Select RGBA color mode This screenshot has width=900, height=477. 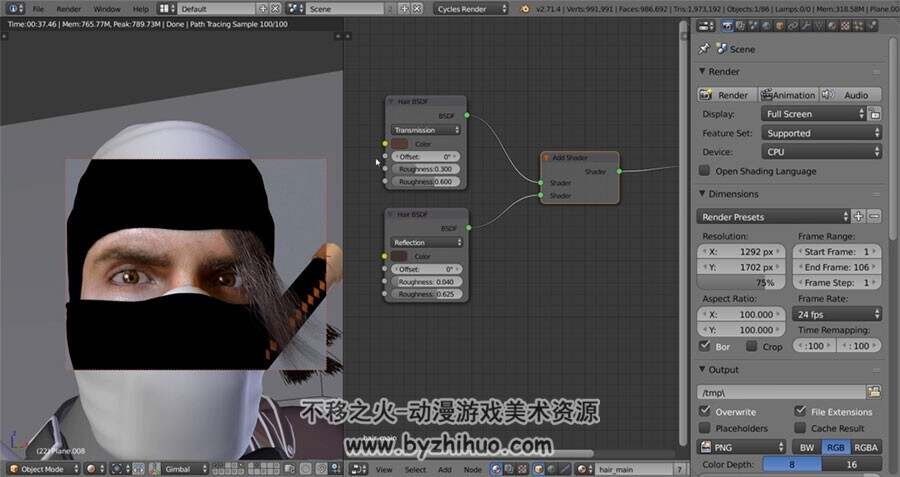point(866,447)
